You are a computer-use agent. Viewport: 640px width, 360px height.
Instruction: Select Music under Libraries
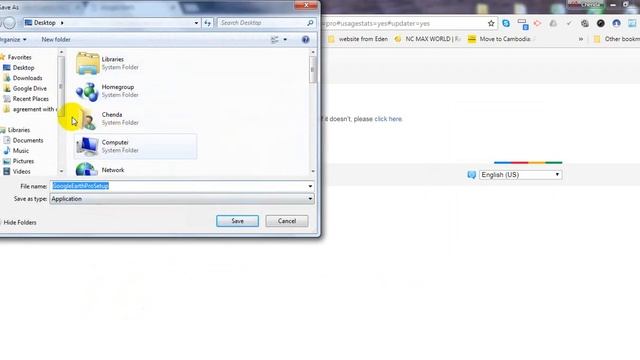16,151
